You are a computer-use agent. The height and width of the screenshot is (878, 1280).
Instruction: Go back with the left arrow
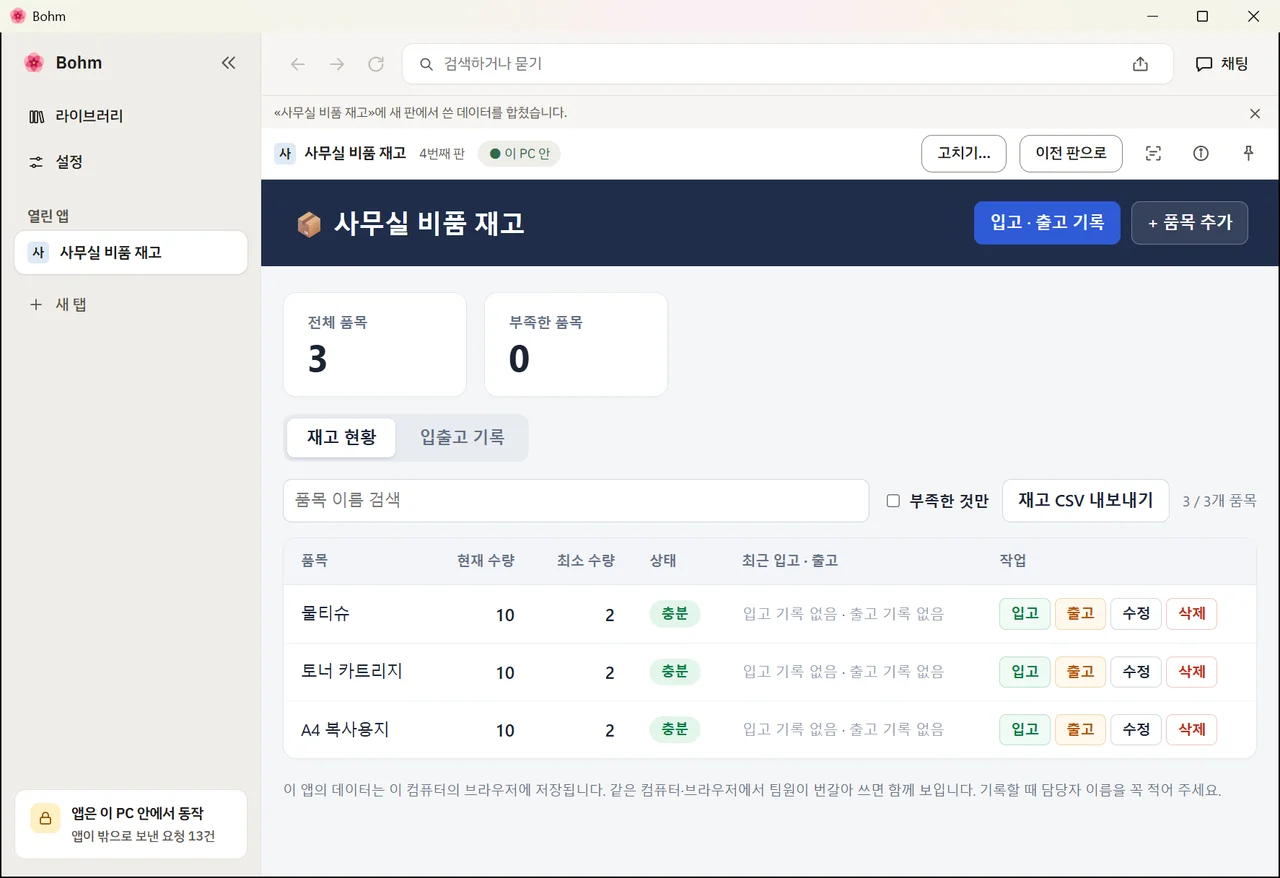click(x=298, y=64)
